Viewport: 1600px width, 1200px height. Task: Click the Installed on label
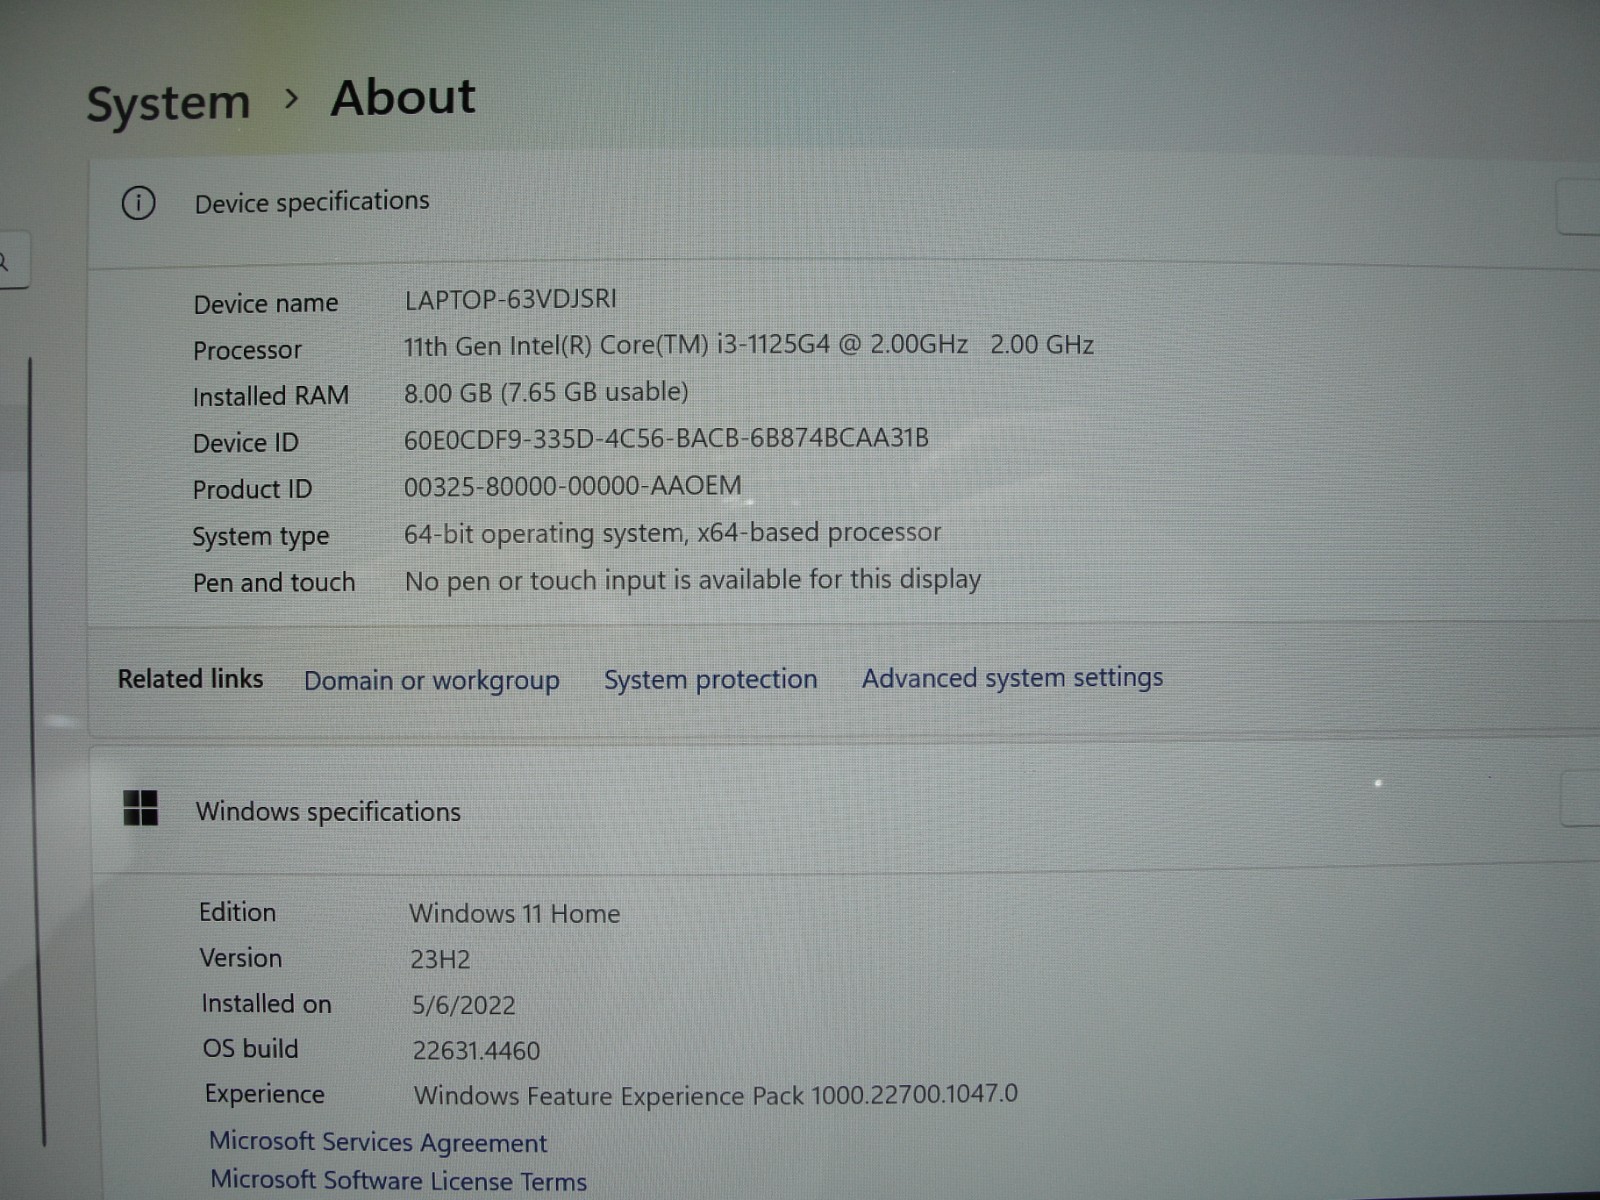click(266, 1003)
